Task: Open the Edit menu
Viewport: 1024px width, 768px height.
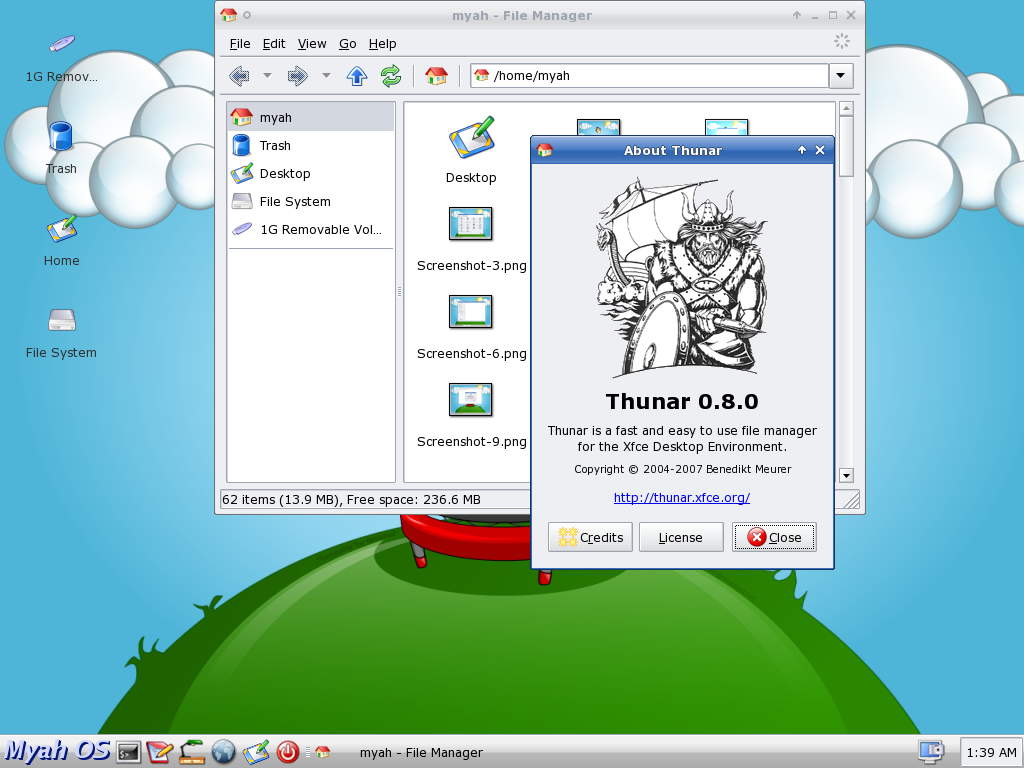Action: point(274,44)
